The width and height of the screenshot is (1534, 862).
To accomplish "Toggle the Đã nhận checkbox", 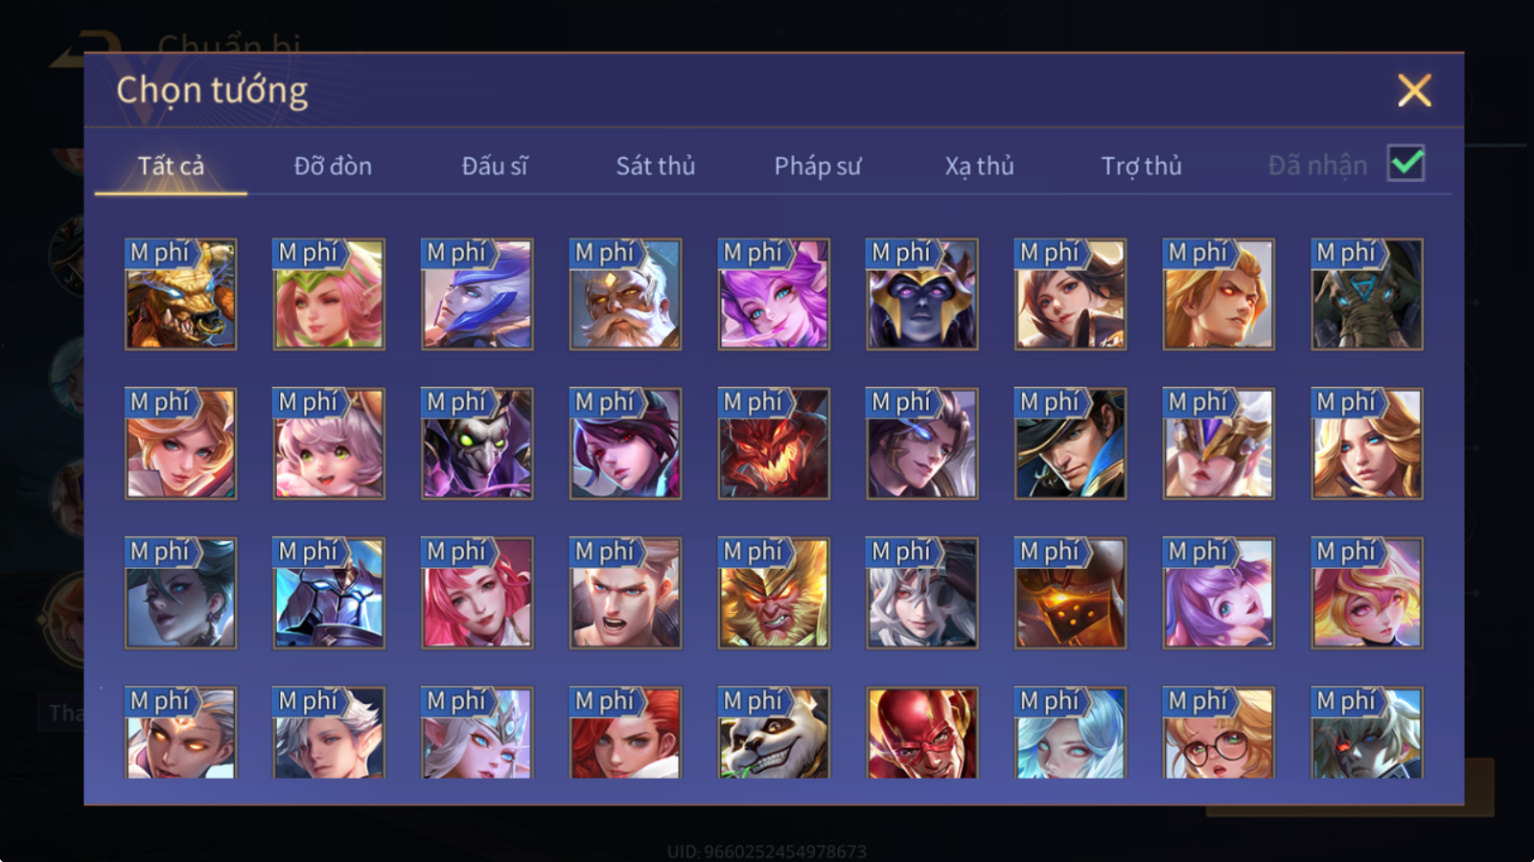I will (1405, 163).
